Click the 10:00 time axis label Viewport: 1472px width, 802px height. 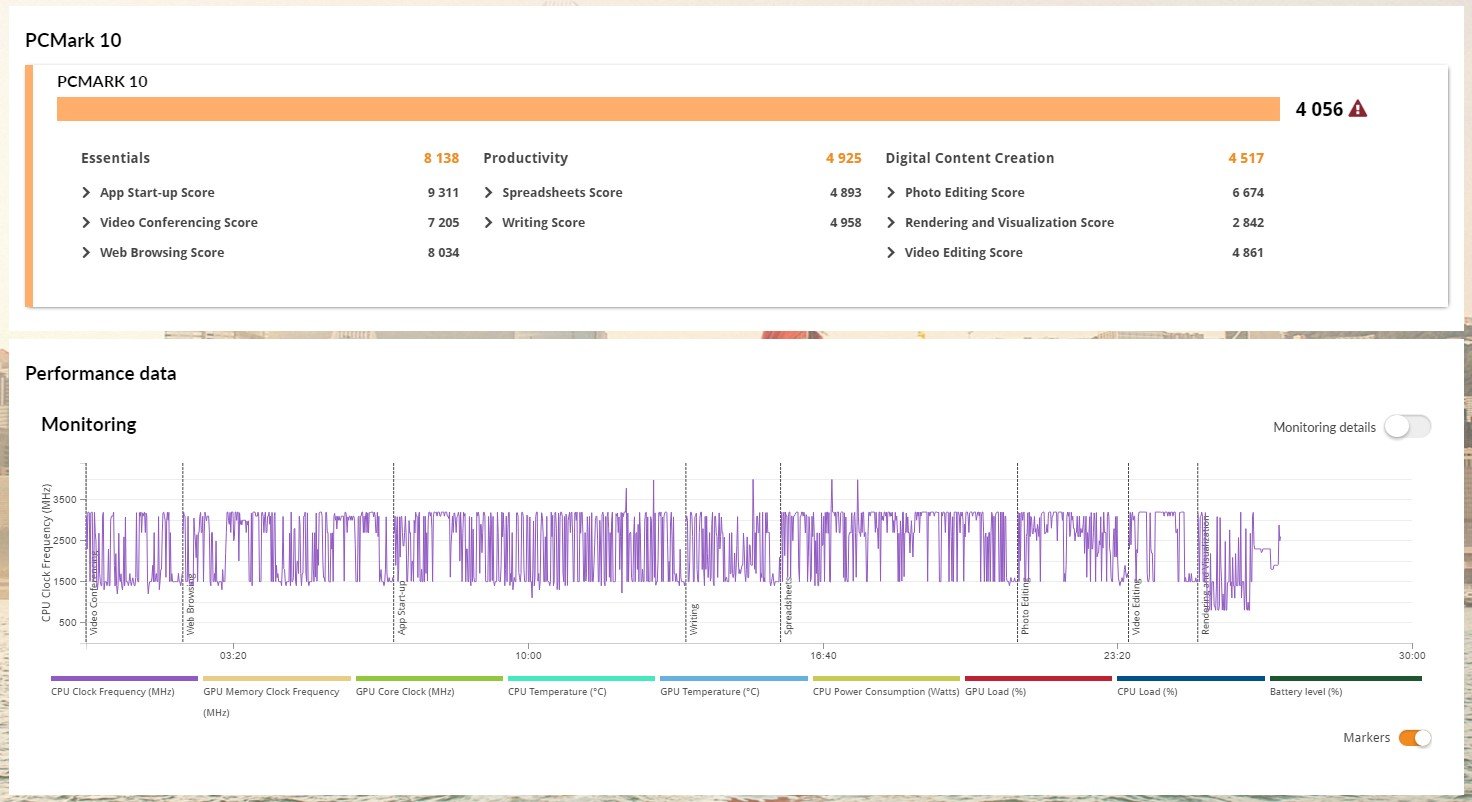click(528, 656)
